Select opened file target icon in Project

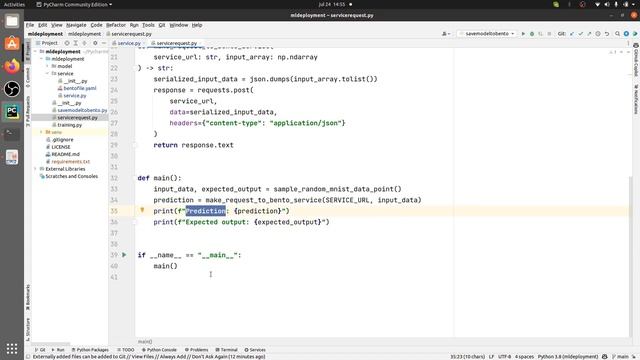[67, 43]
